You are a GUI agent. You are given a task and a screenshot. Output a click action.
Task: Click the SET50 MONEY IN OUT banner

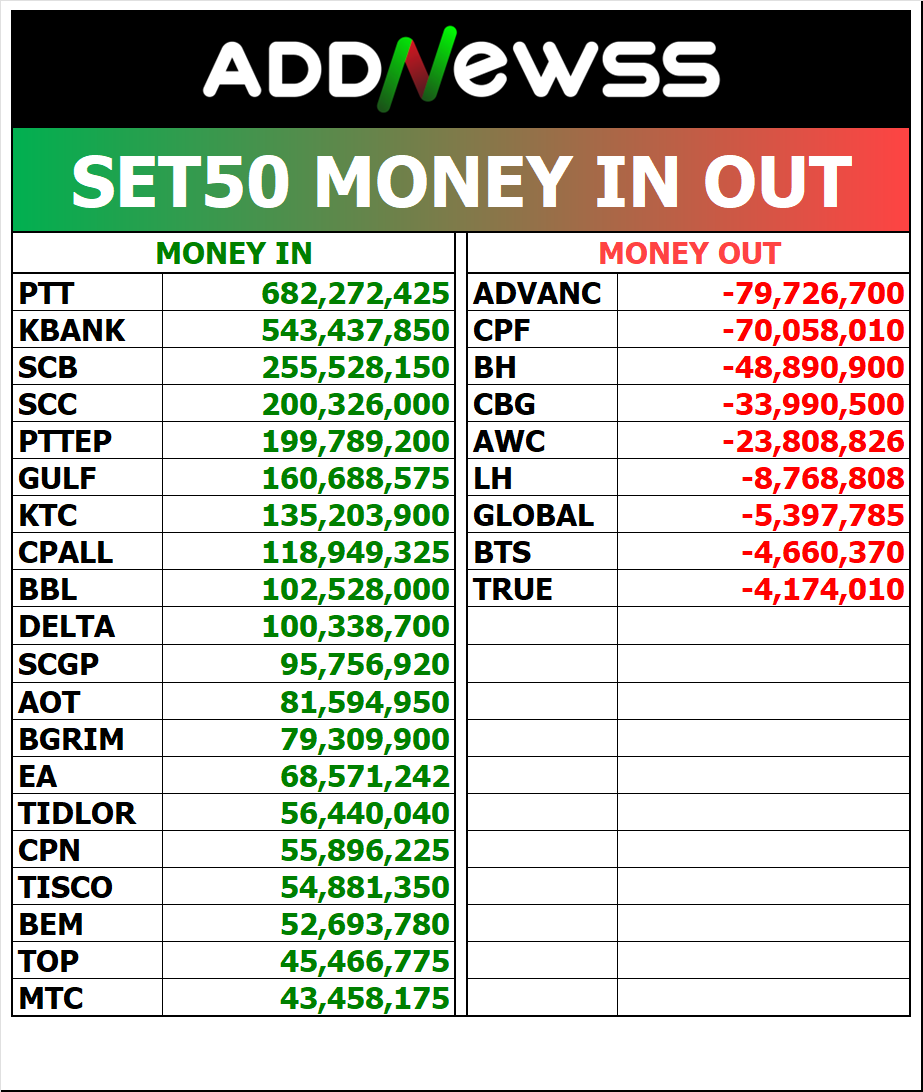coord(461,181)
